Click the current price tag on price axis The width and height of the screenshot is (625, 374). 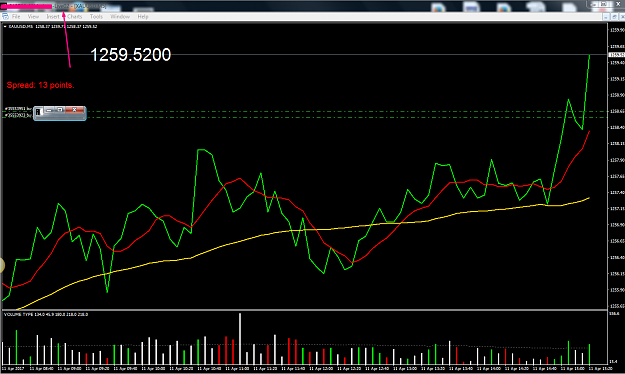click(617, 55)
